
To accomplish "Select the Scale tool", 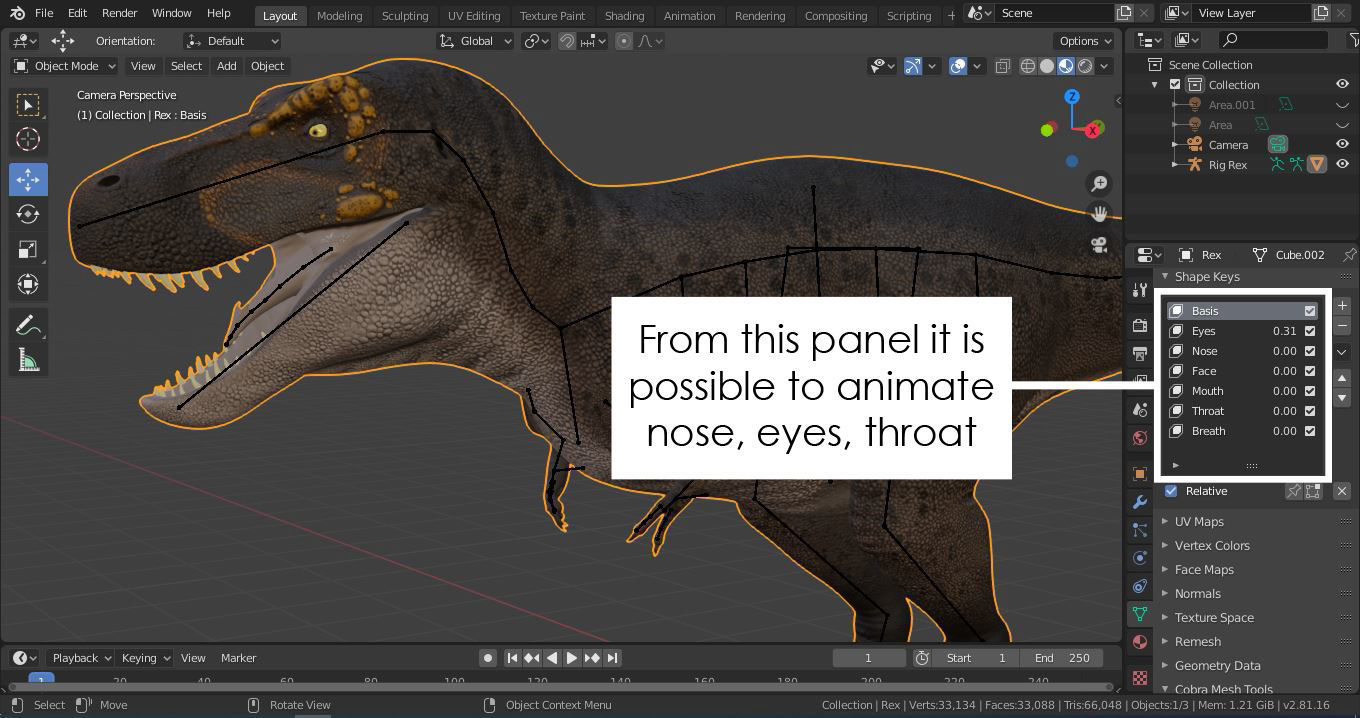I will tap(28, 249).
